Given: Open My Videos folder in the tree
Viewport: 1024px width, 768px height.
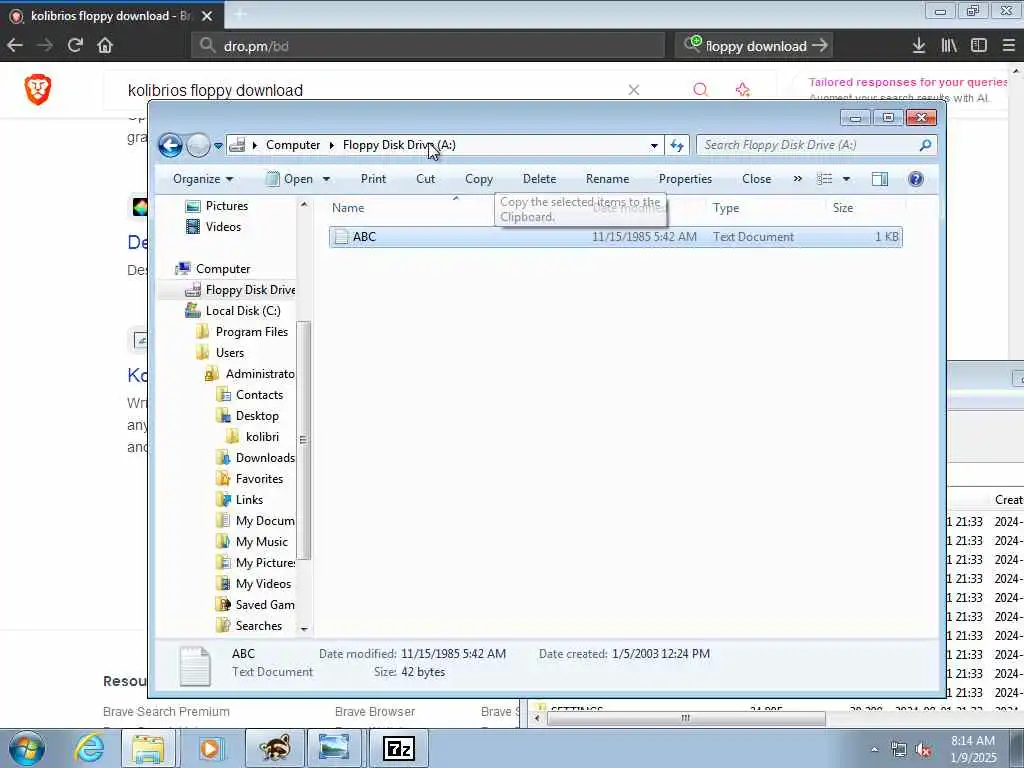Looking at the screenshot, I should pos(263,584).
